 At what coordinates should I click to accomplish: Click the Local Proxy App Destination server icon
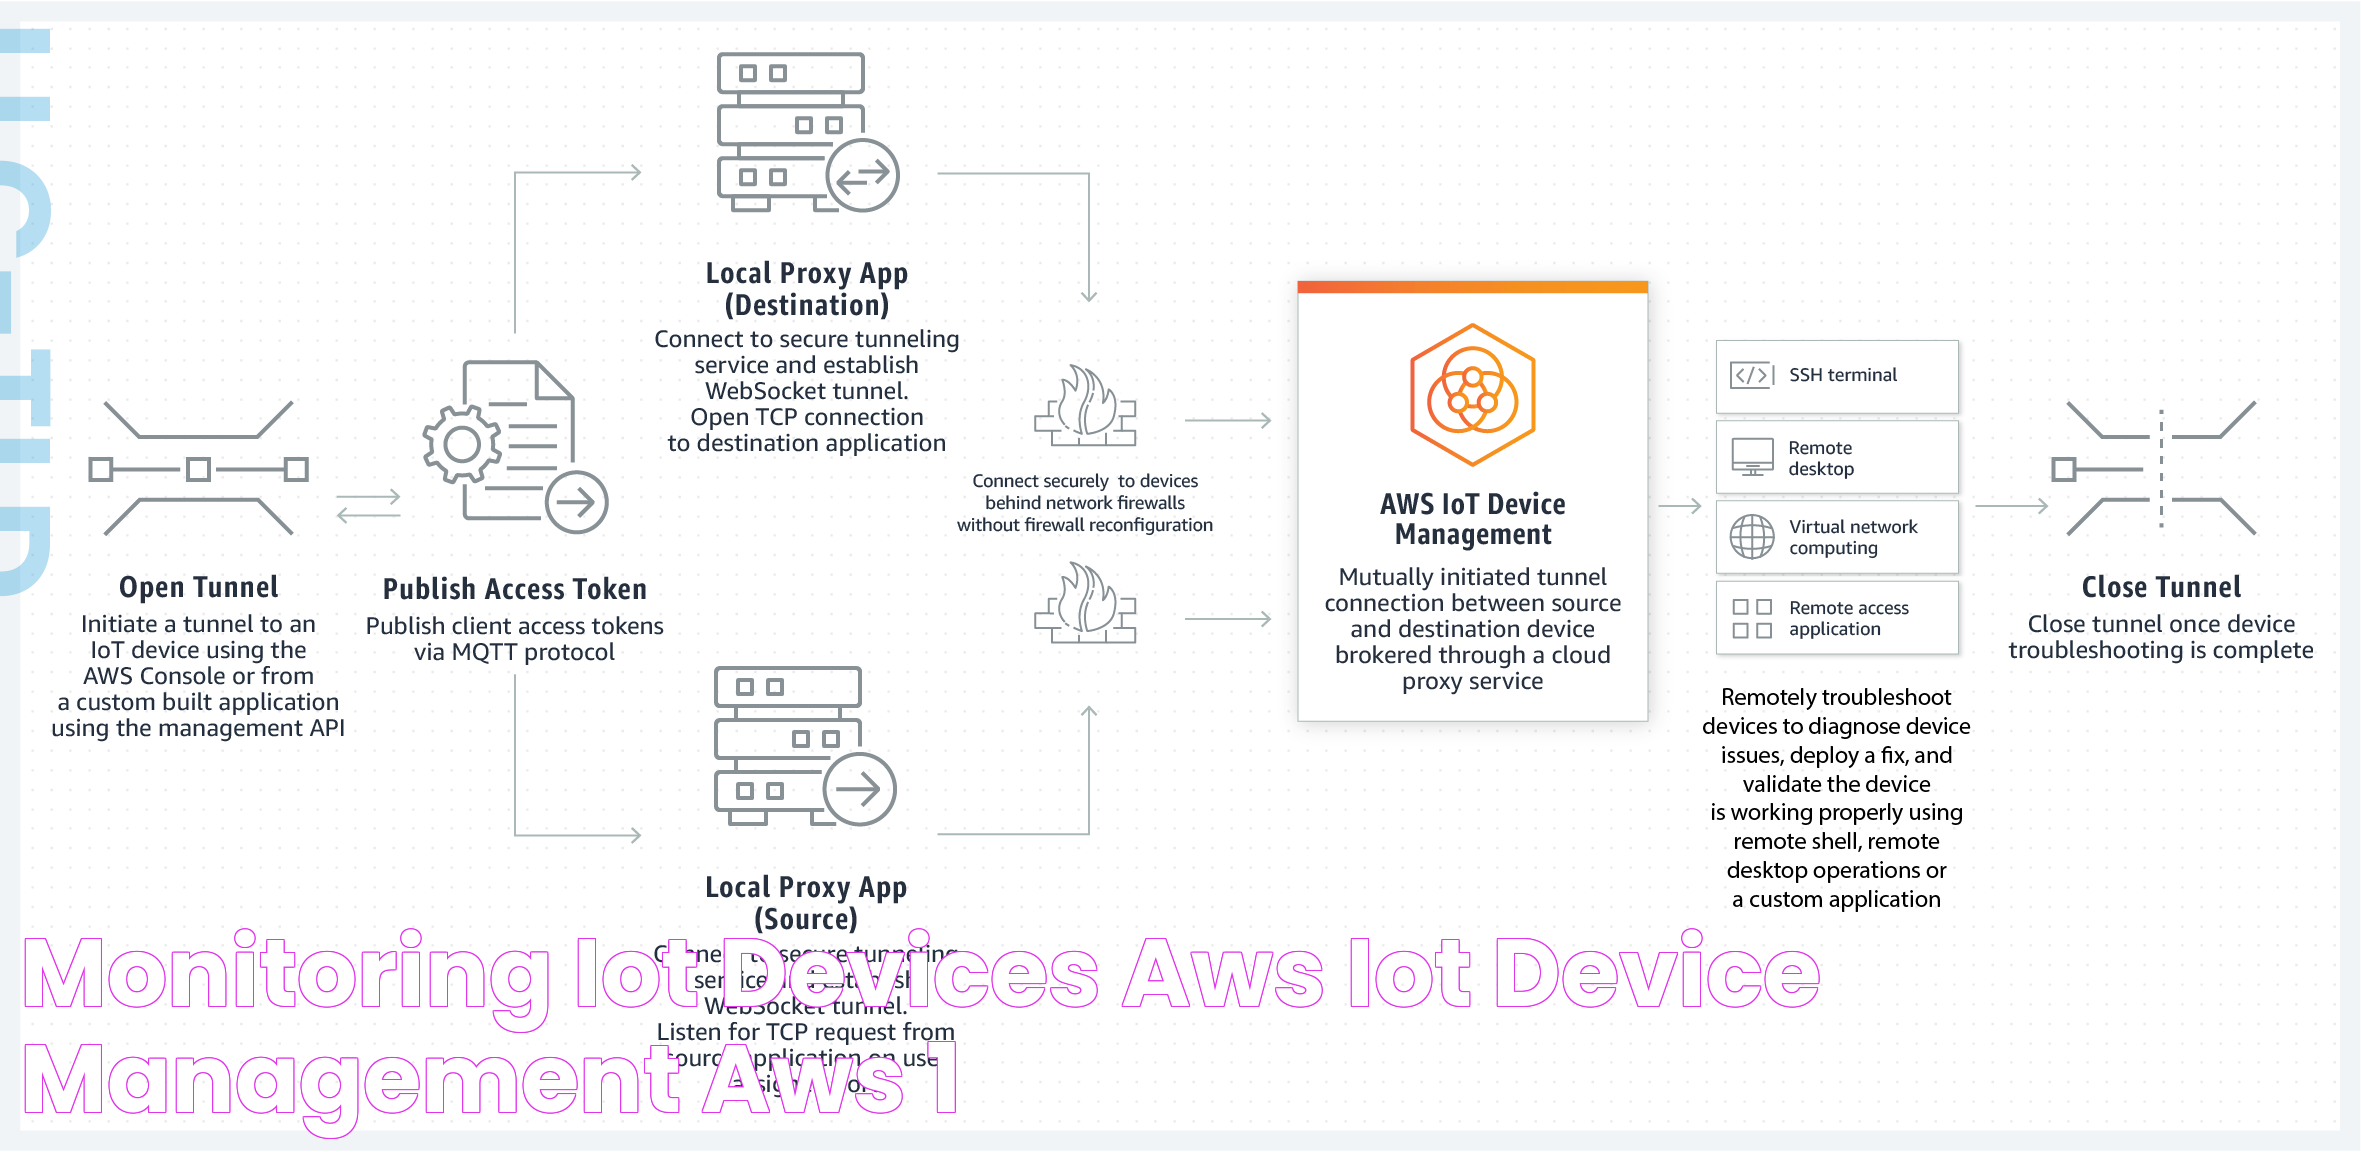tap(808, 133)
